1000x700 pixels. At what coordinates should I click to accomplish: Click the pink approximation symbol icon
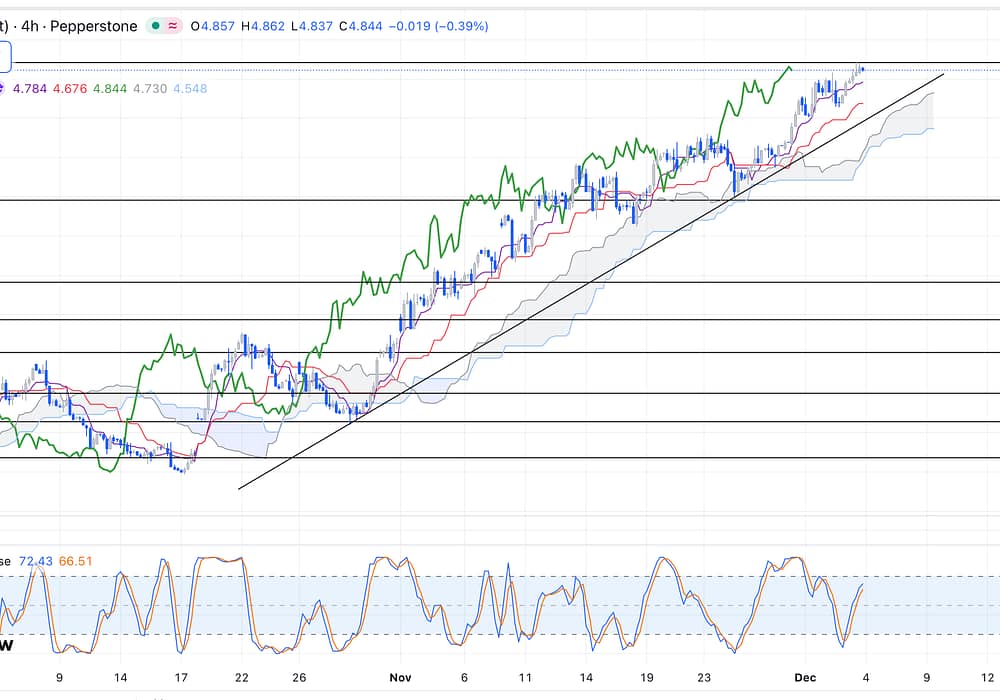point(173,26)
